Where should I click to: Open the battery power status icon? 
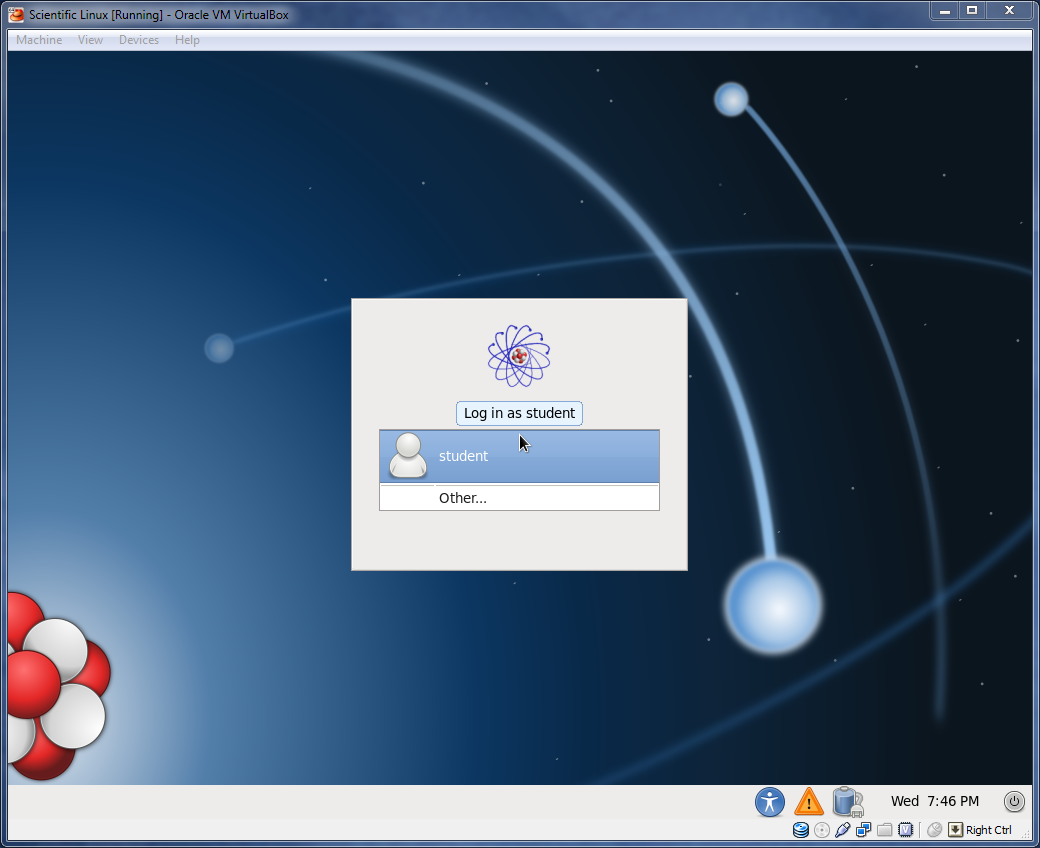(x=848, y=802)
